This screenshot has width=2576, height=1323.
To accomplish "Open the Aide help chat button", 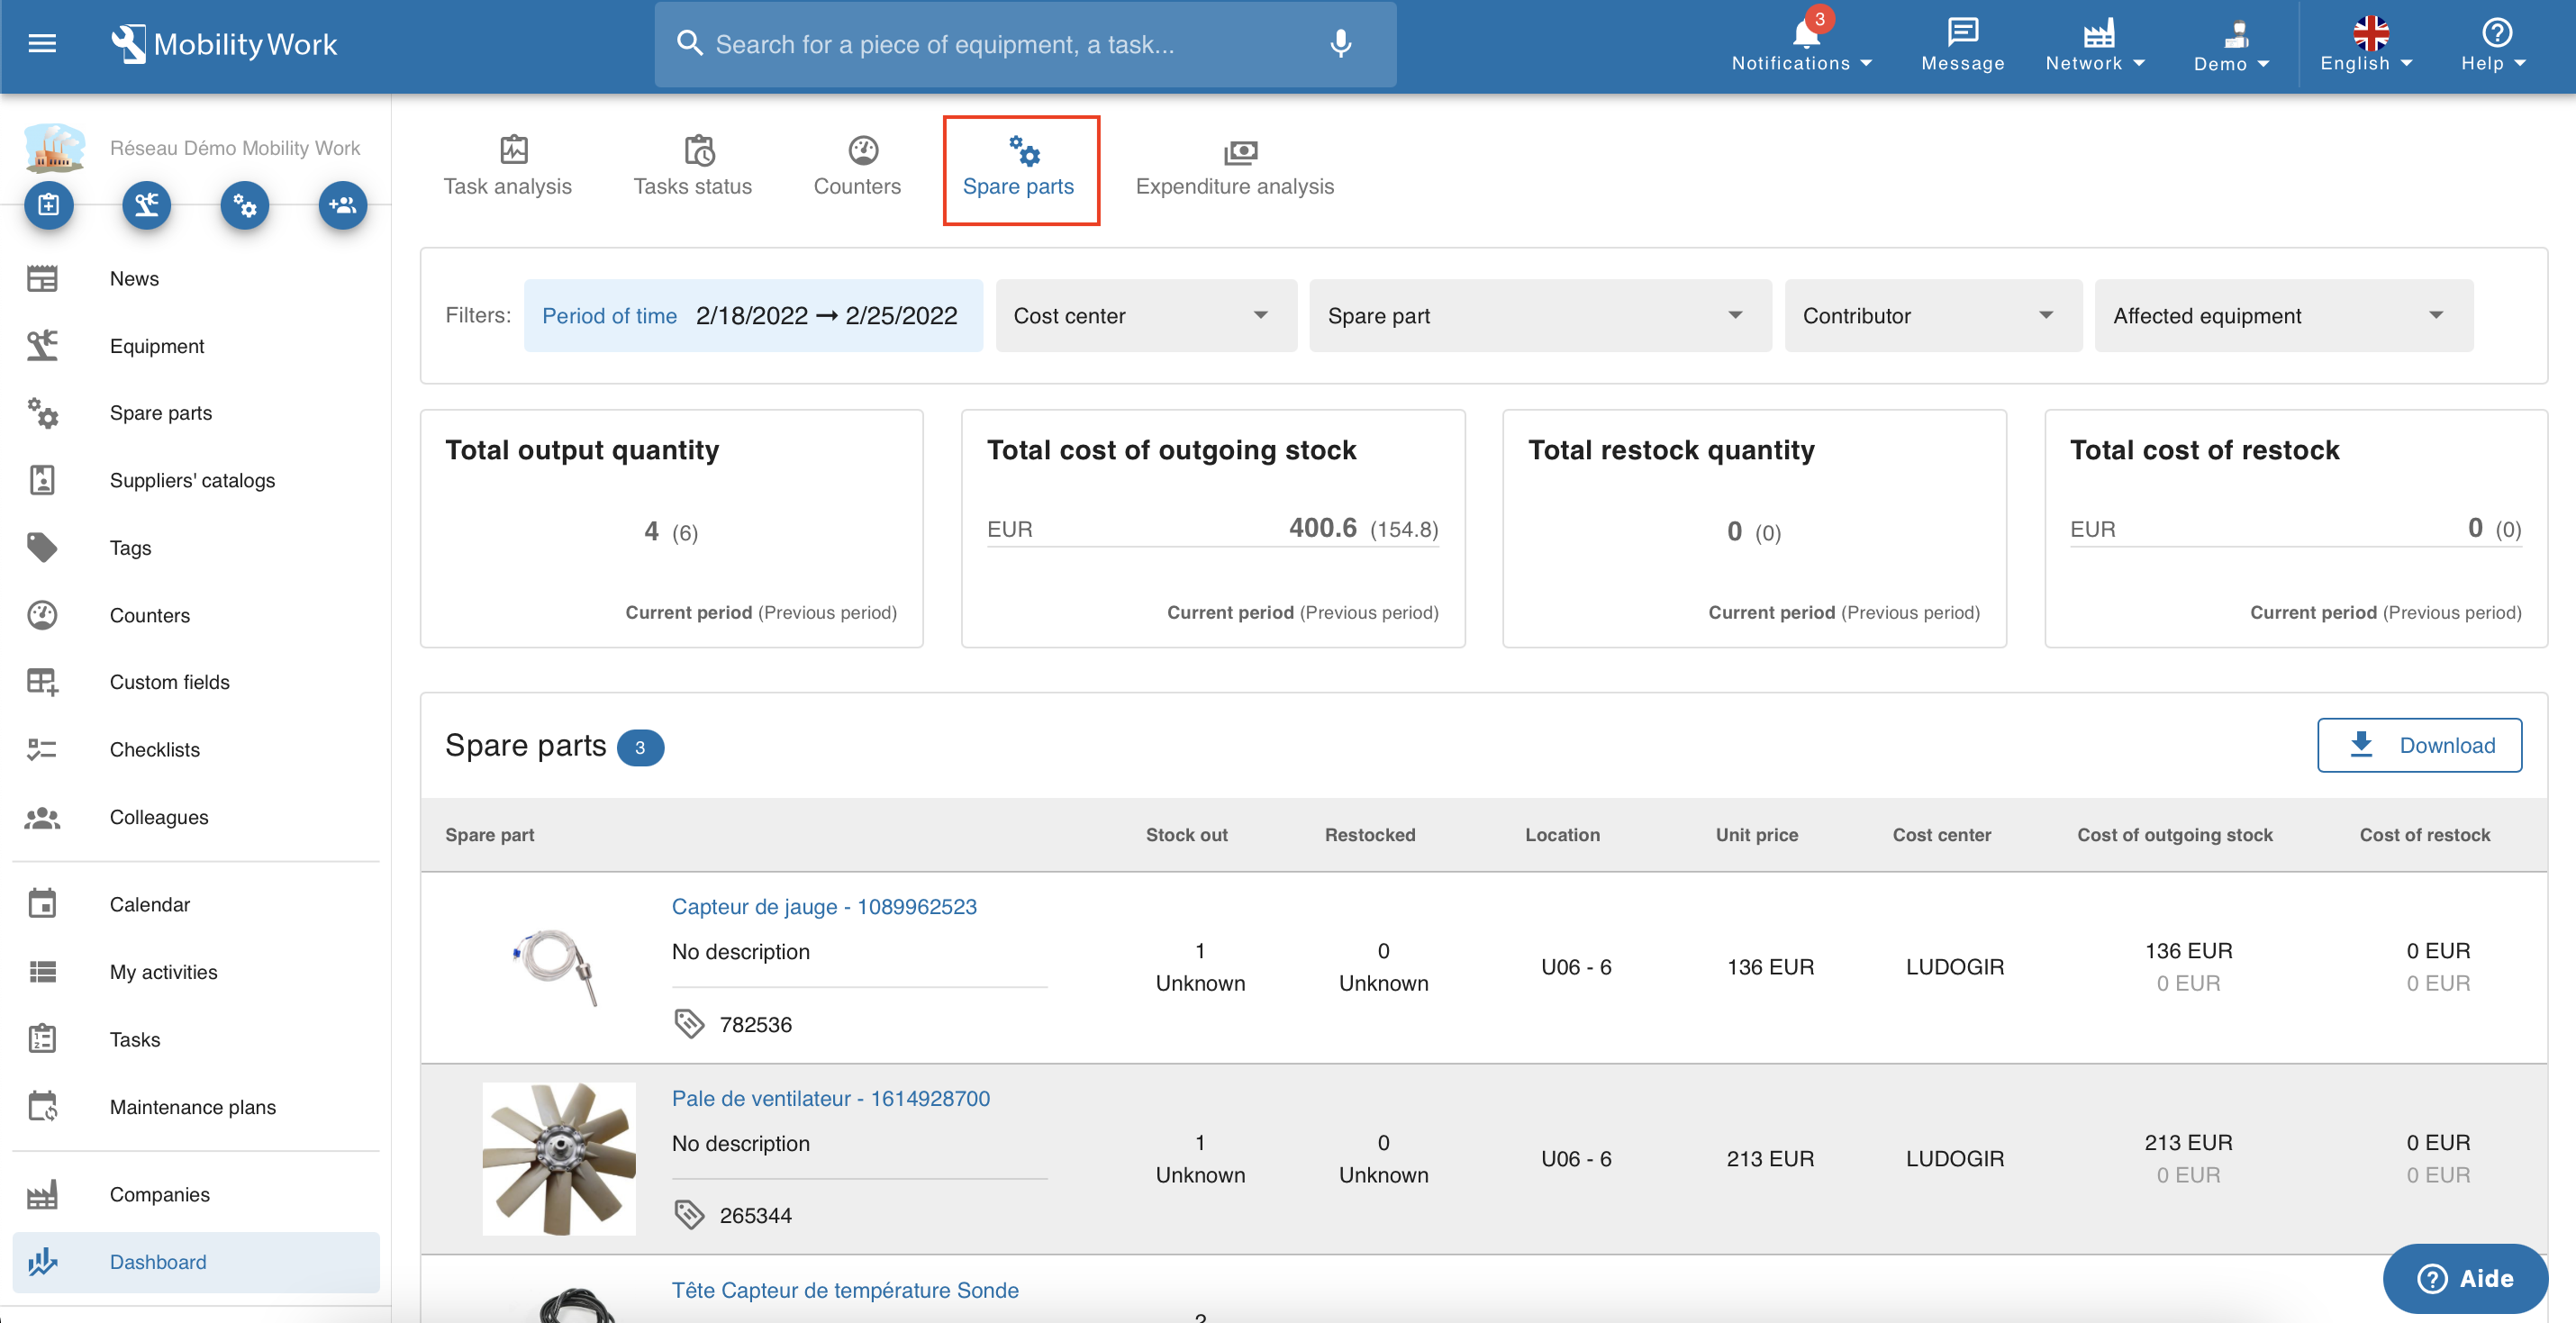I will pos(2465,1278).
